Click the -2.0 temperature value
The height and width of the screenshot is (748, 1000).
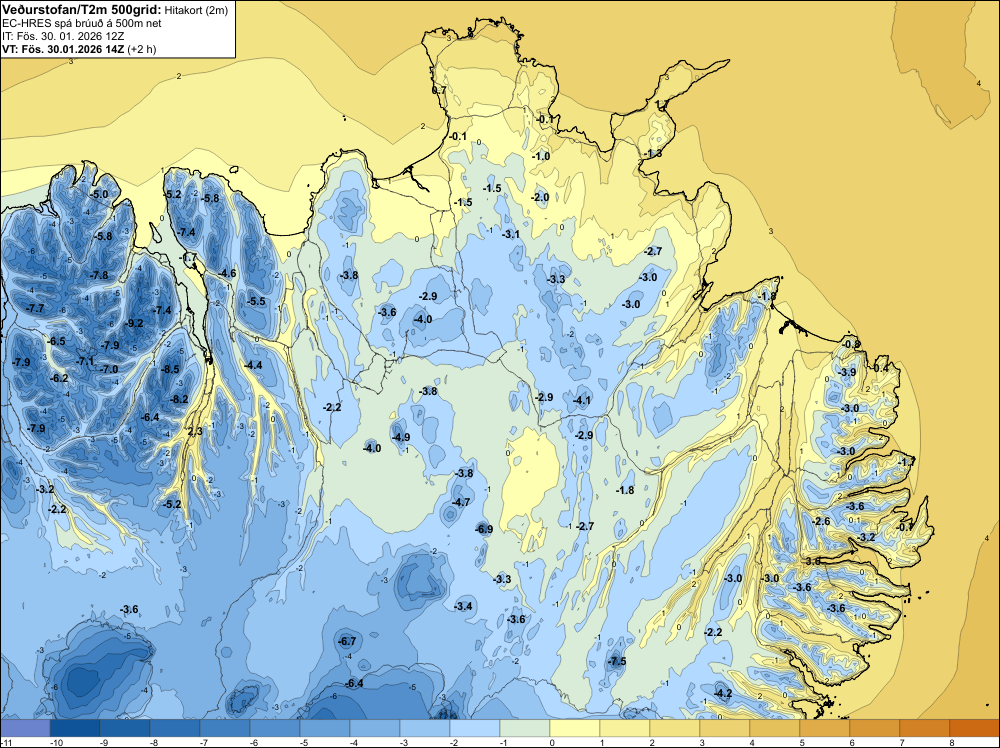540,198
